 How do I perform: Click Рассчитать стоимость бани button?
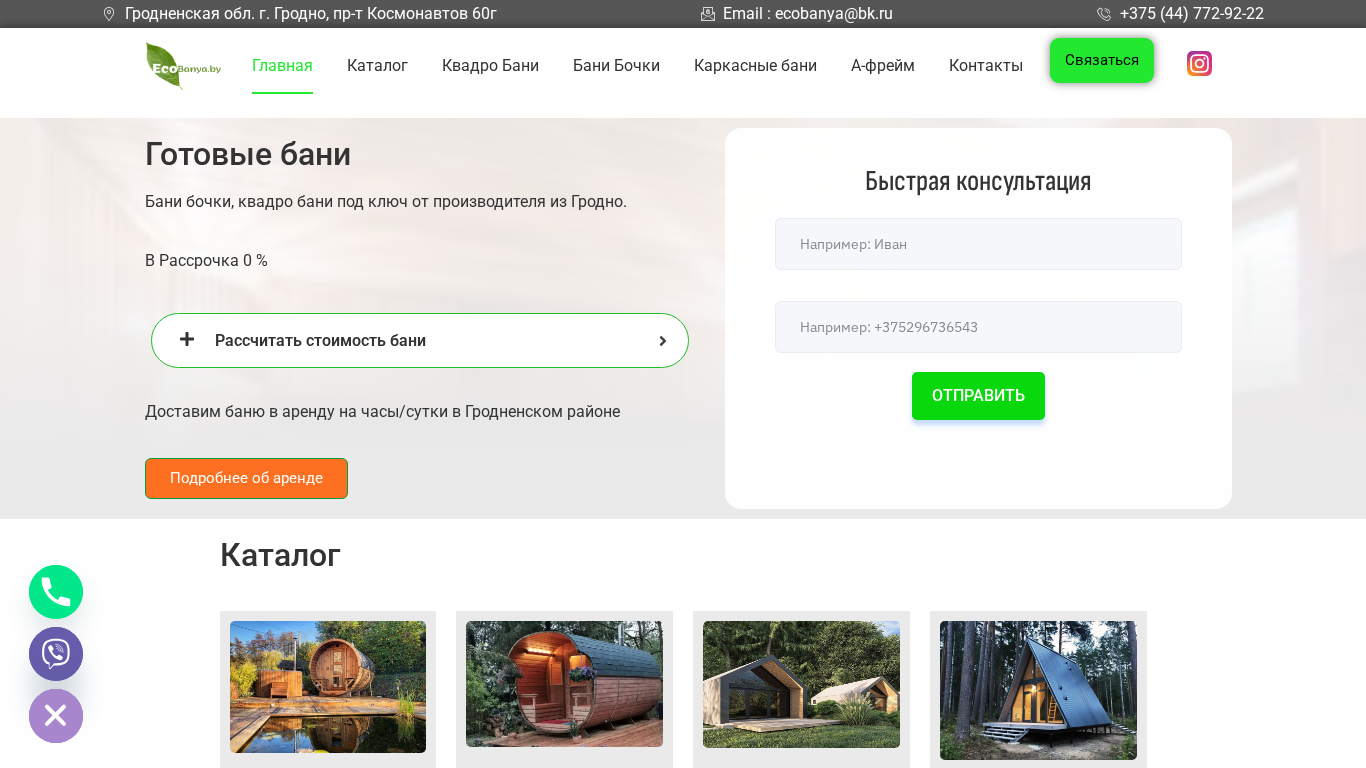(420, 340)
